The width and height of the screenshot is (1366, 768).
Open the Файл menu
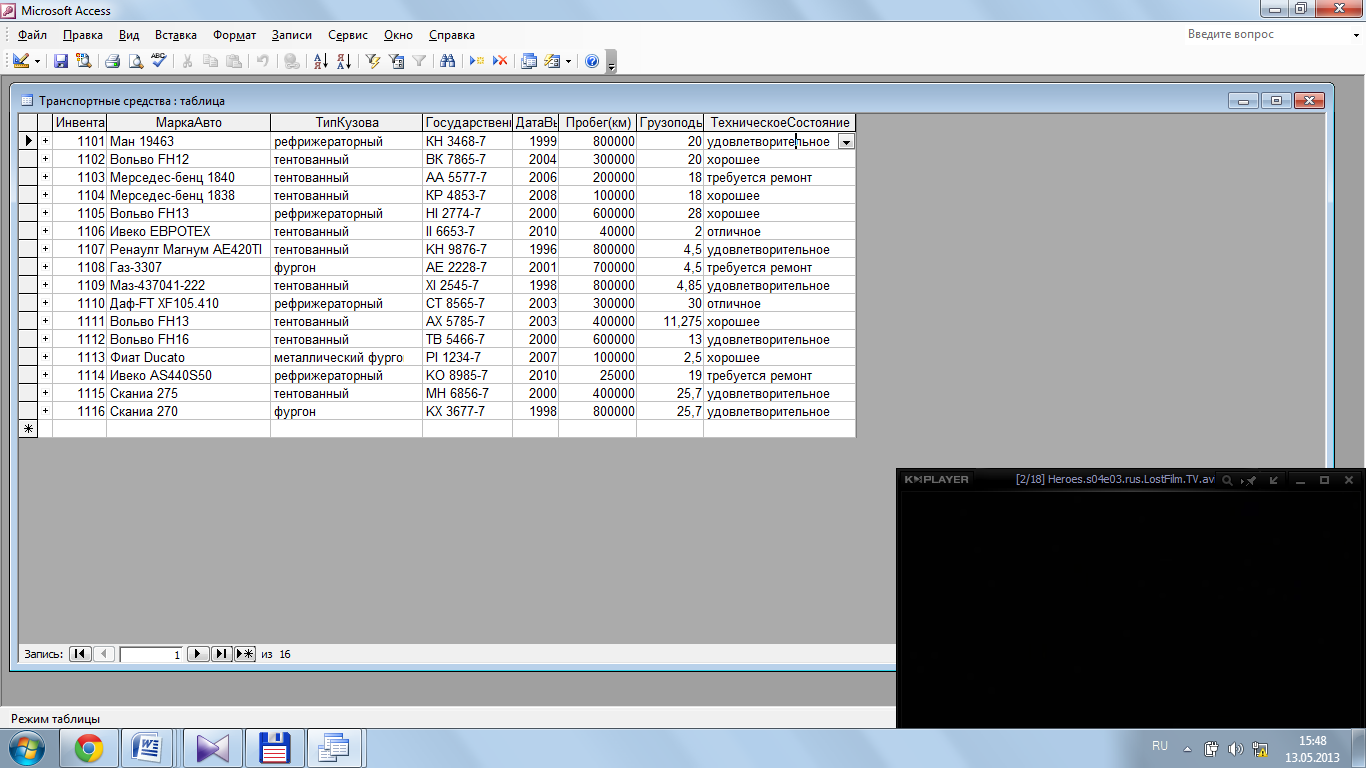(33, 35)
